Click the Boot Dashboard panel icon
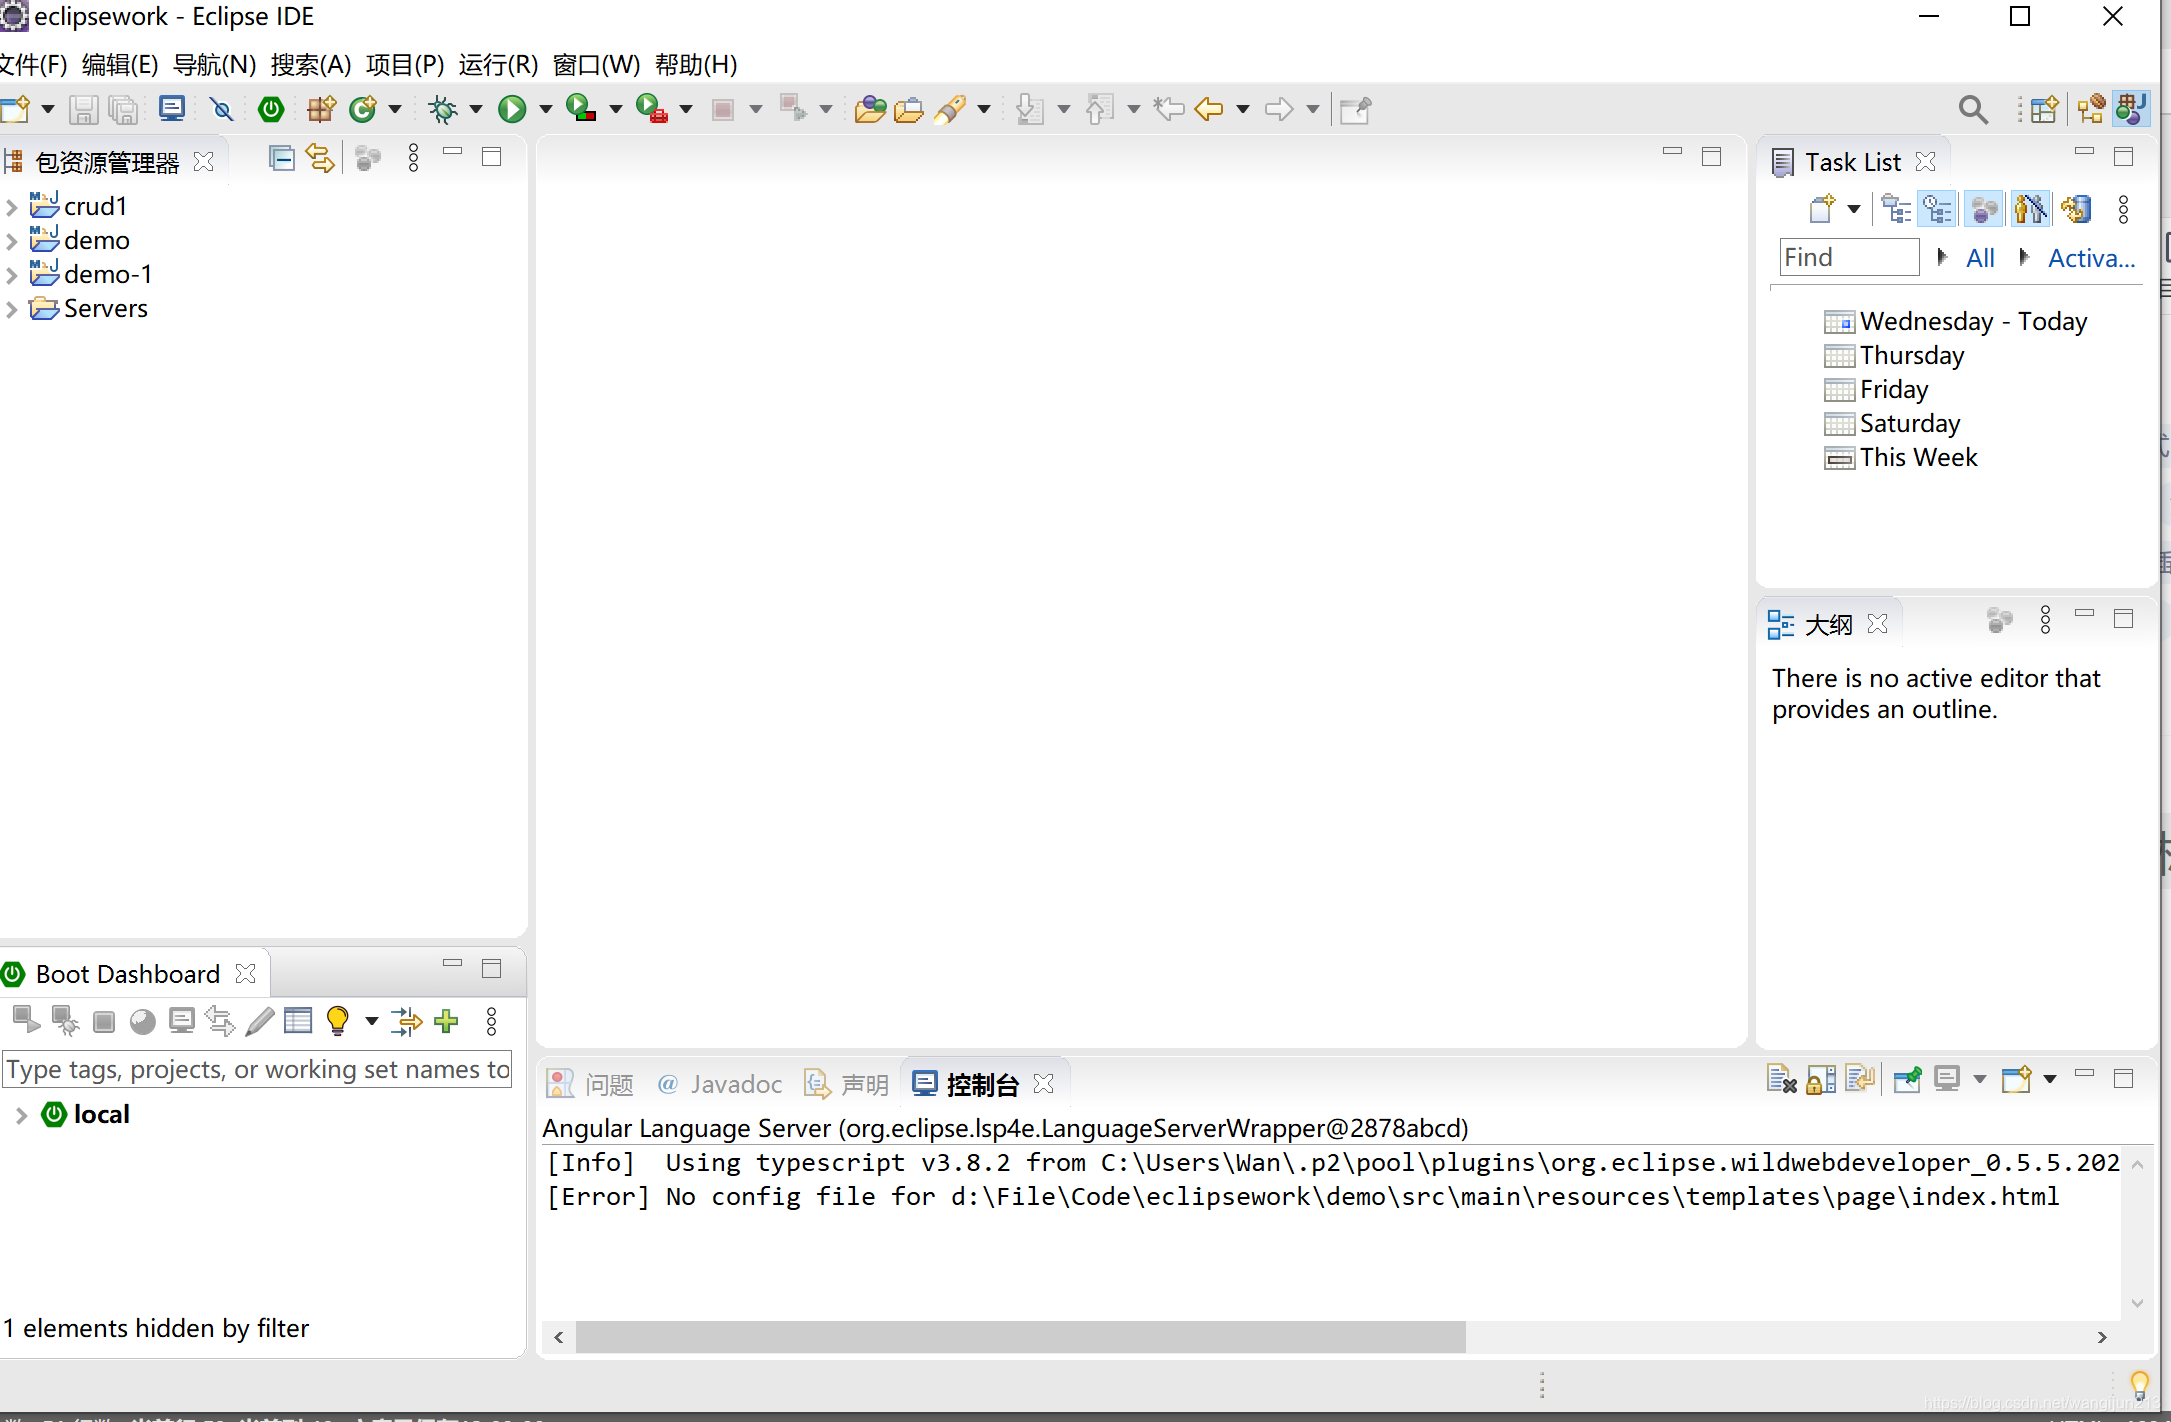Viewport: 2171px width, 1422px height. click(13, 971)
